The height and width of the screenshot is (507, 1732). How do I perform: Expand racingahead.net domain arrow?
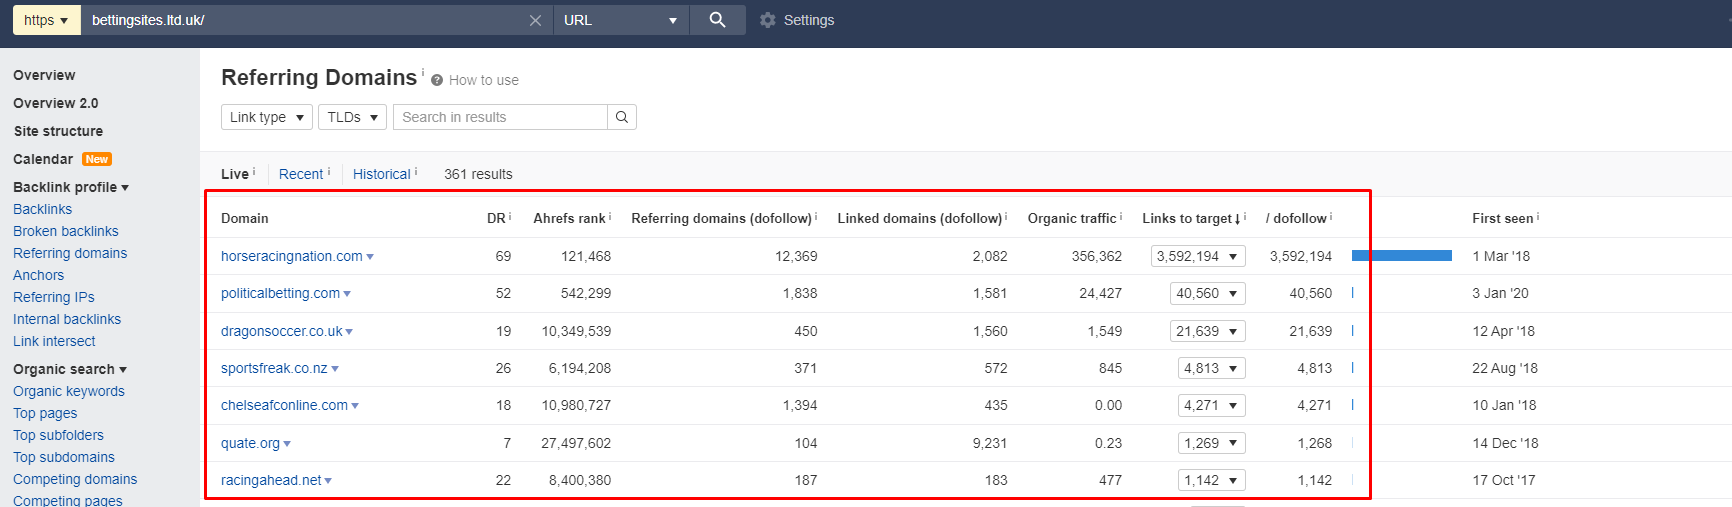328,481
